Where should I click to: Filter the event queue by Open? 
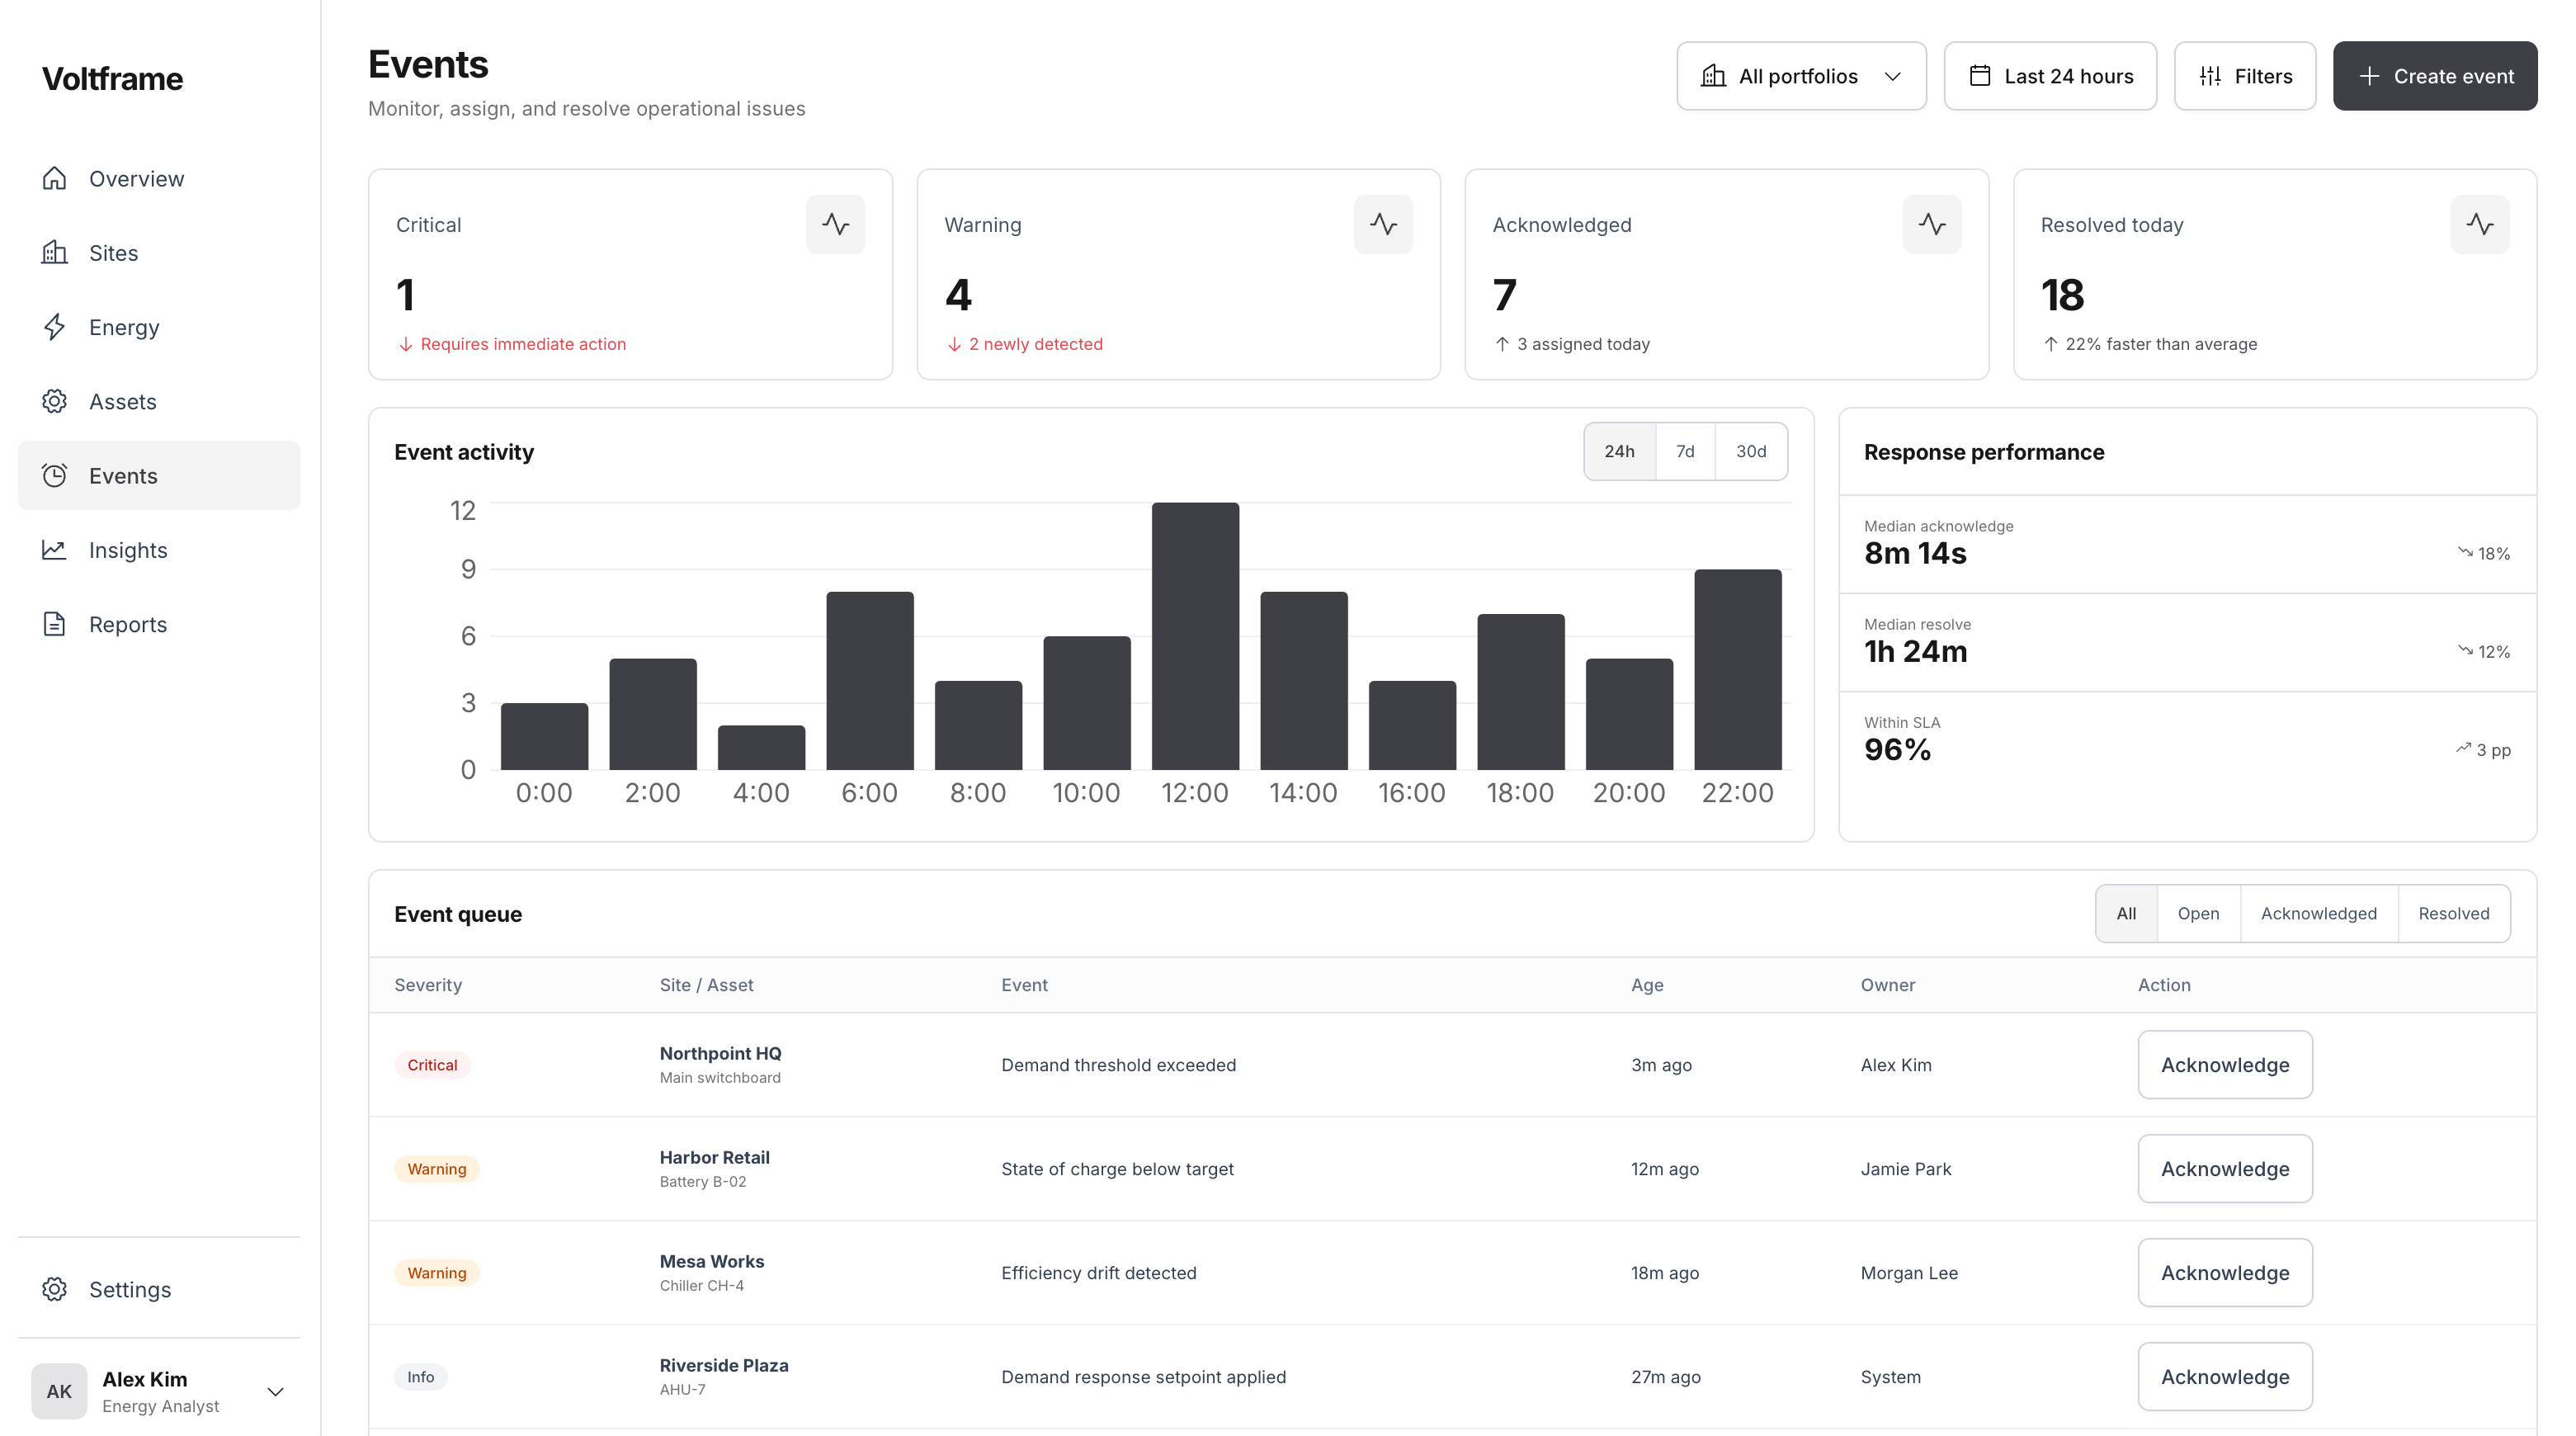click(x=2198, y=913)
